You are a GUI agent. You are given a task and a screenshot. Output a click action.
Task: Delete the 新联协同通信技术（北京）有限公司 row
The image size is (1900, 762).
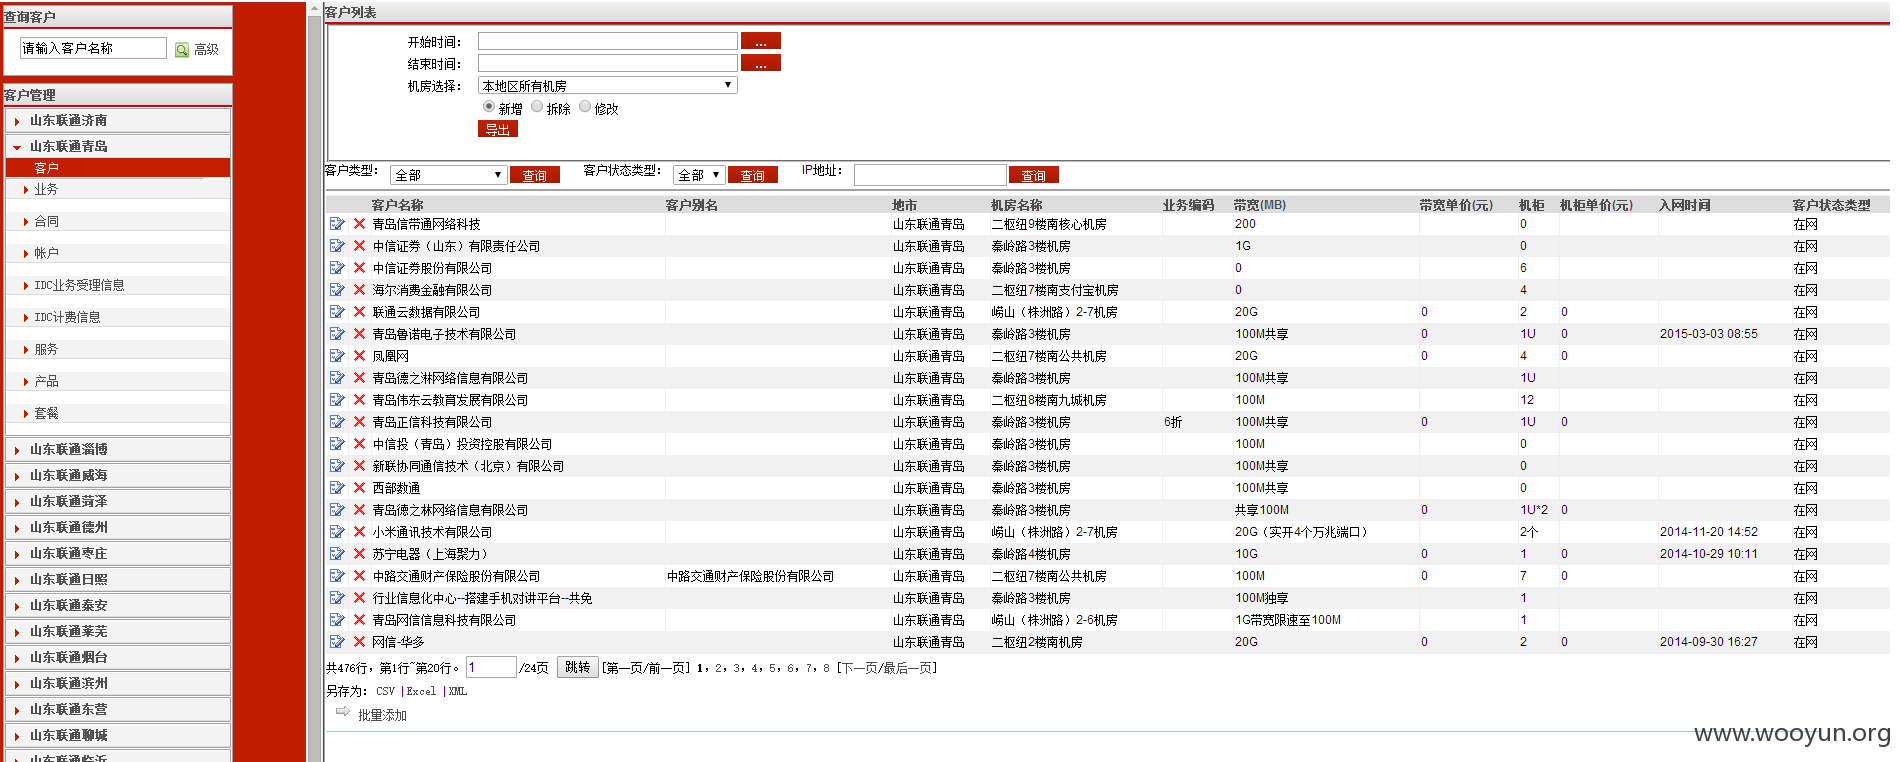tap(359, 466)
